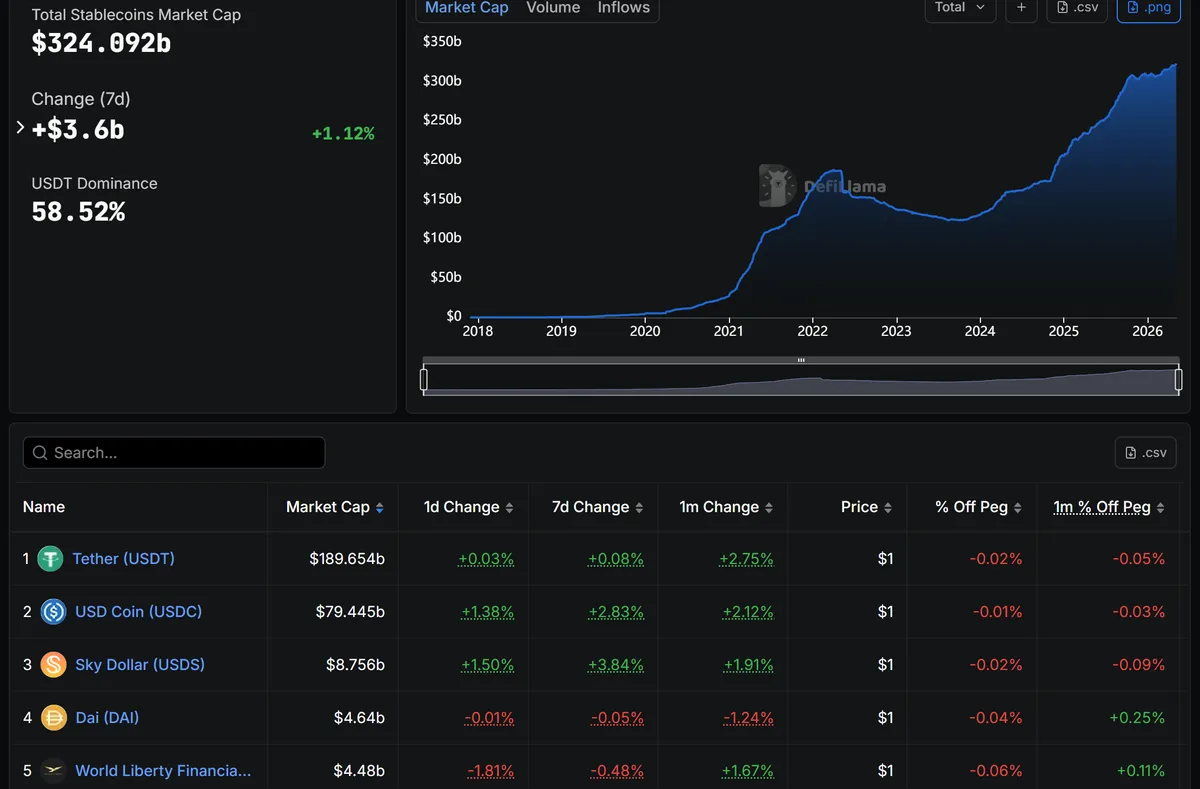Click USDC's +2.83% 7d change value
This screenshot has height=789, width=1200.
pyautogui.click(x=616, y=612)
